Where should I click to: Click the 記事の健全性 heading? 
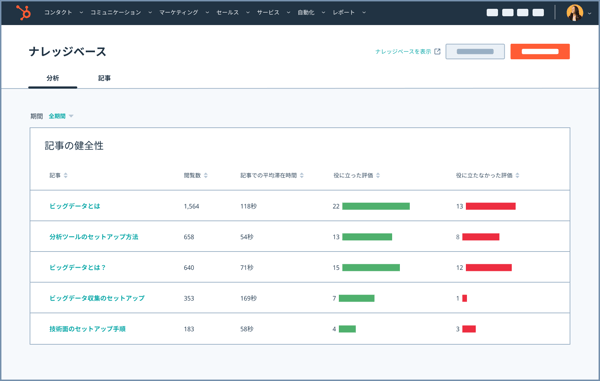point(74,146)
